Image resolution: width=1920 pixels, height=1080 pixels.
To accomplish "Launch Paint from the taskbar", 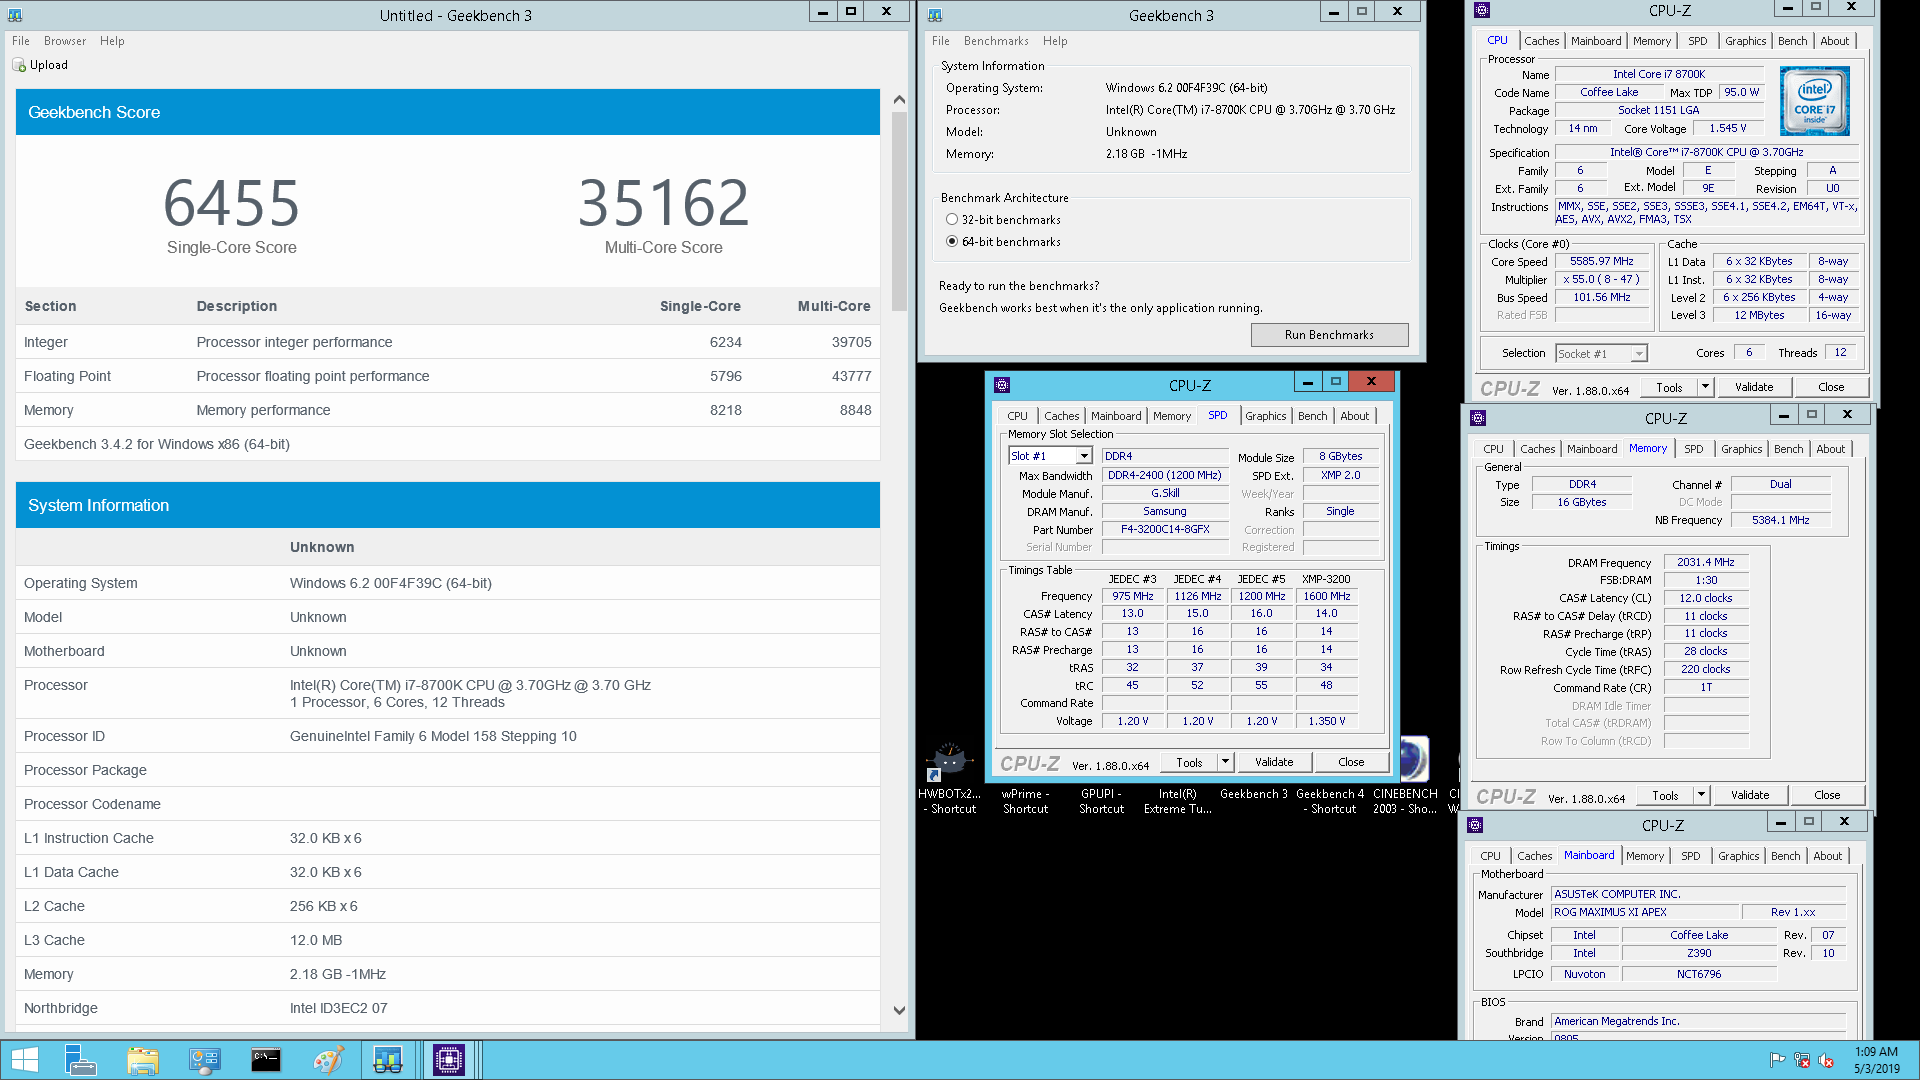I will point(328,1060).
